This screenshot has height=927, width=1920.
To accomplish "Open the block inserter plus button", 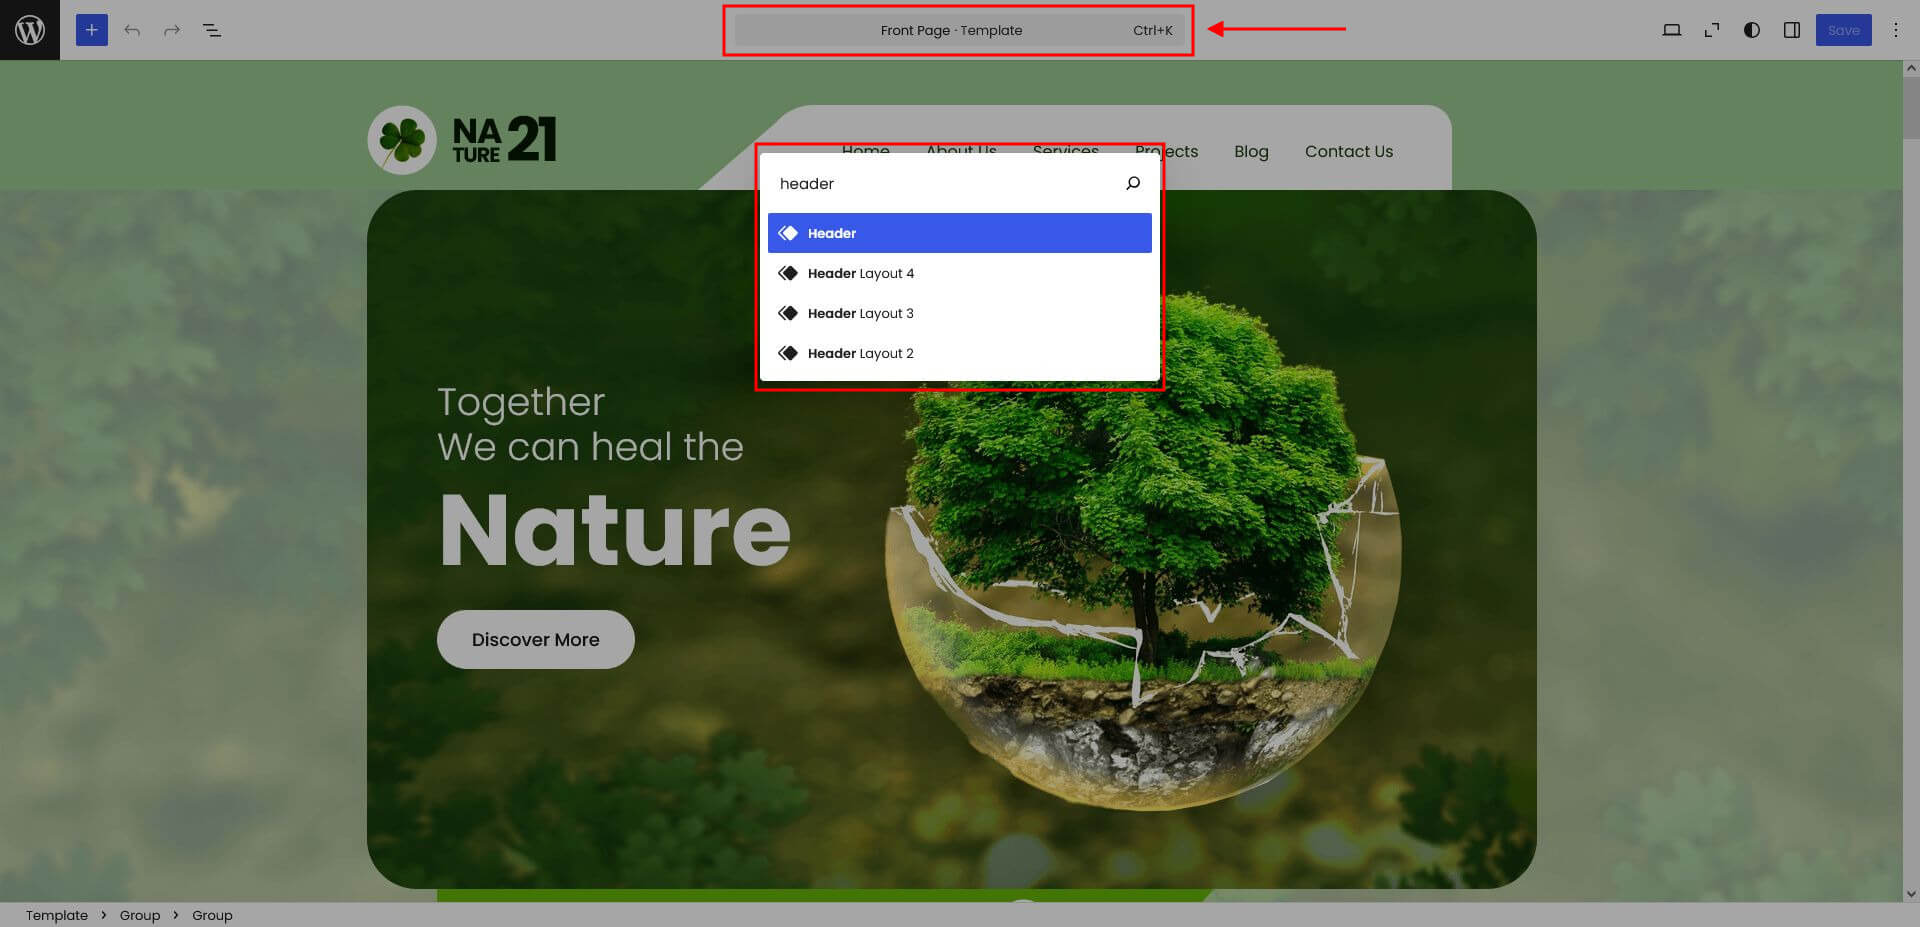I will [91, 30].
